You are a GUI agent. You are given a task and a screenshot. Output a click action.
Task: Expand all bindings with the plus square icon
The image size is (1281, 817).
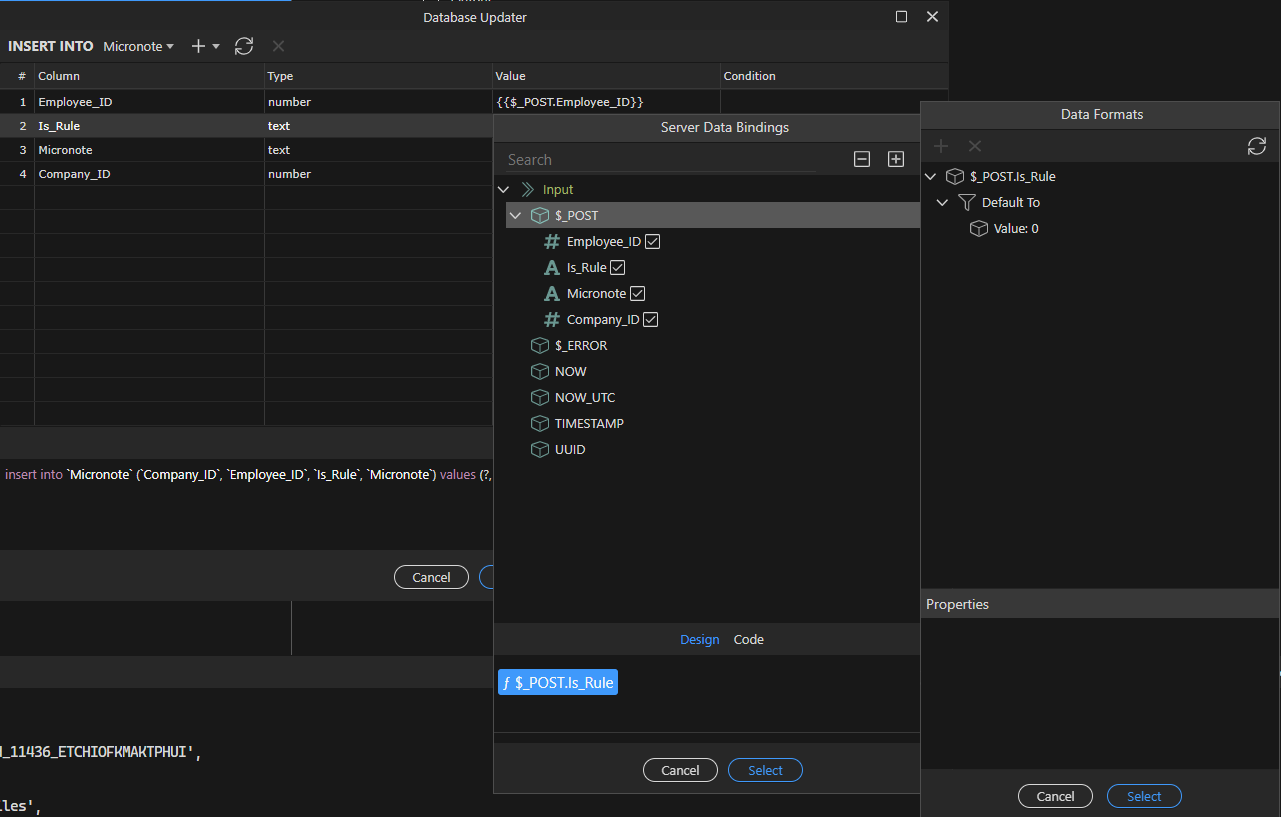click(896, 159)
